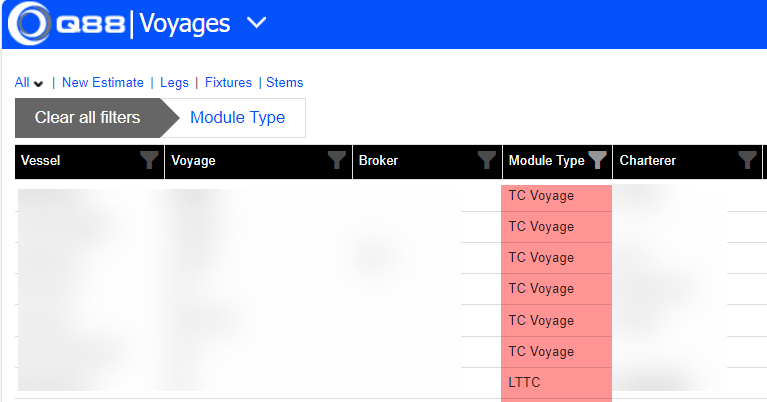This screenshot has height=402, width=767.
Task: Go to the Legs view
Action: (x=174, y=83)
